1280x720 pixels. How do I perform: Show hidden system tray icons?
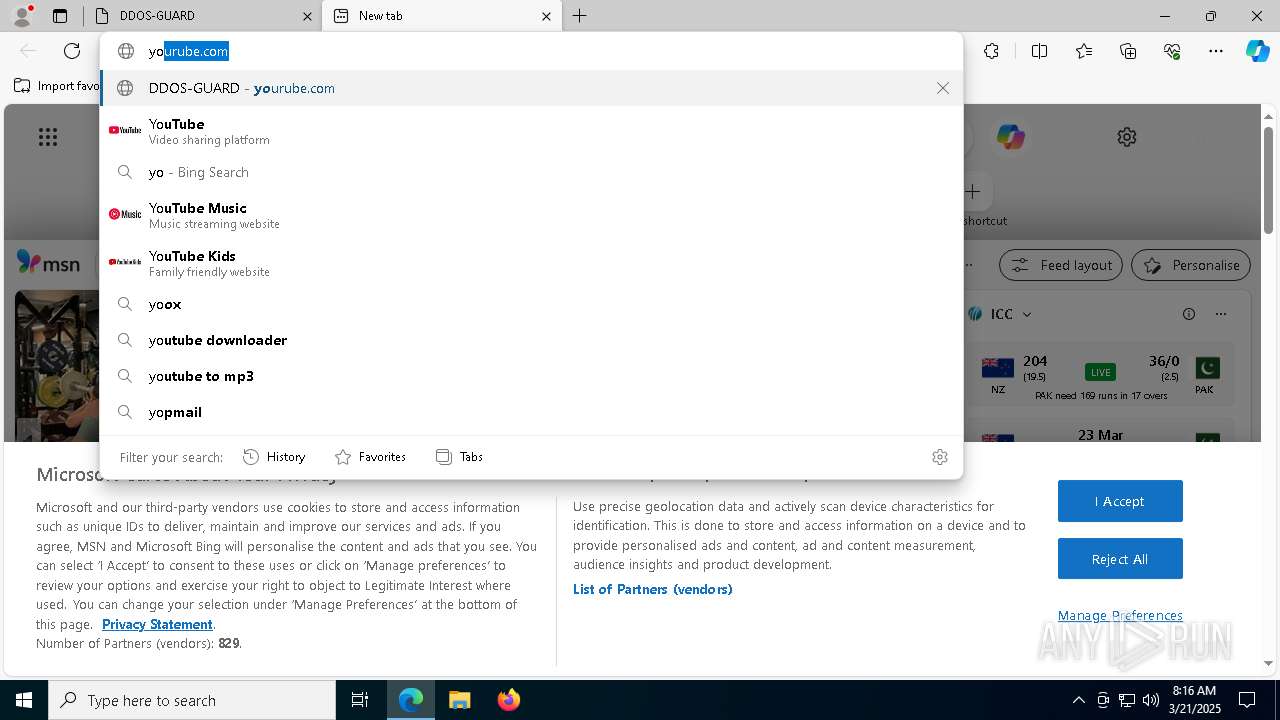coord(1078,700)
